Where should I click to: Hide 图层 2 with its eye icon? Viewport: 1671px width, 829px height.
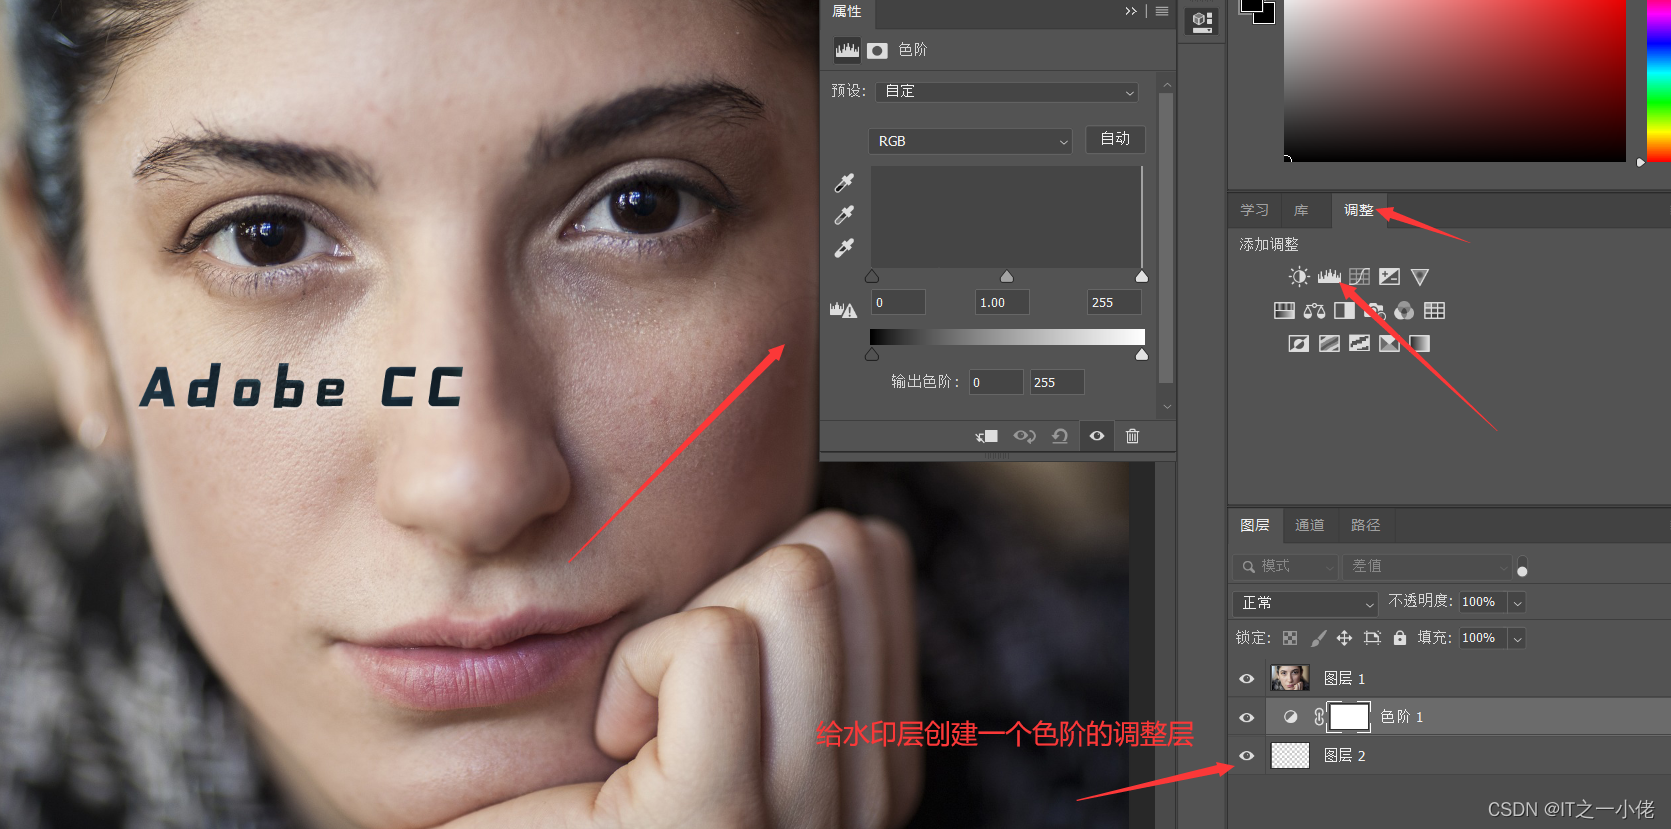(x=1246, y=756)
